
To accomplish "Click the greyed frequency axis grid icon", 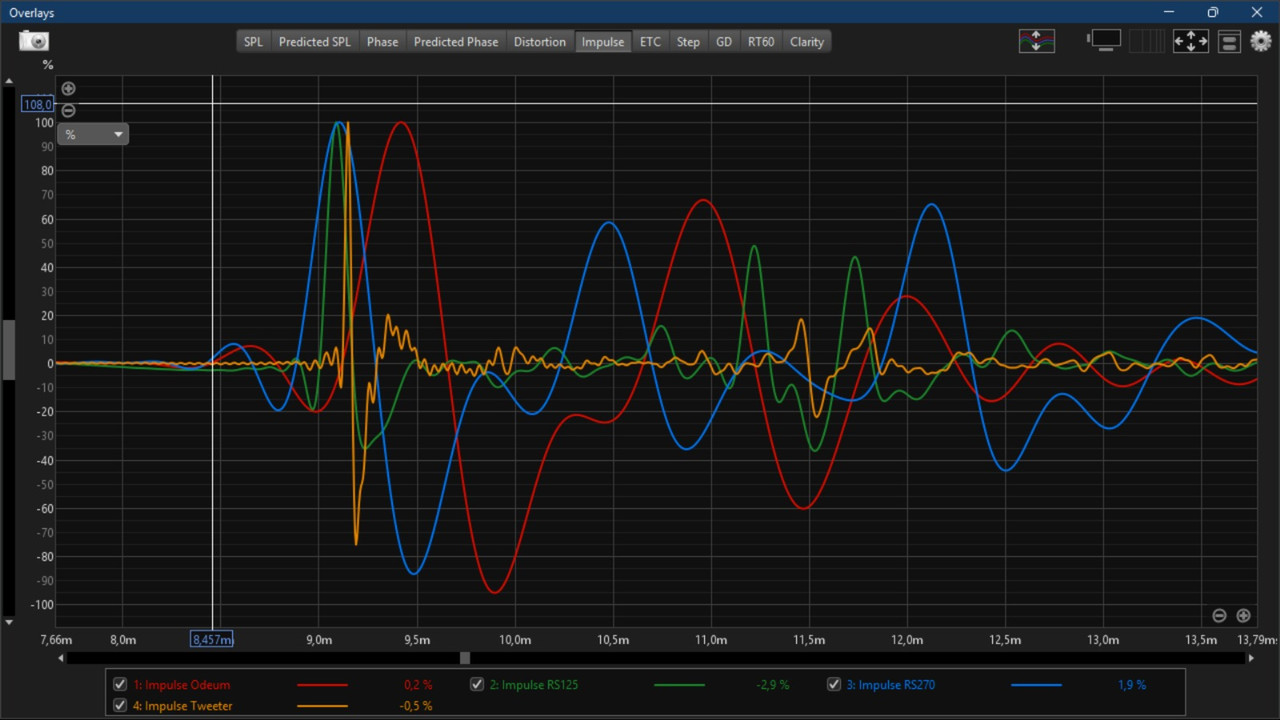I will tap(1147, 41).
